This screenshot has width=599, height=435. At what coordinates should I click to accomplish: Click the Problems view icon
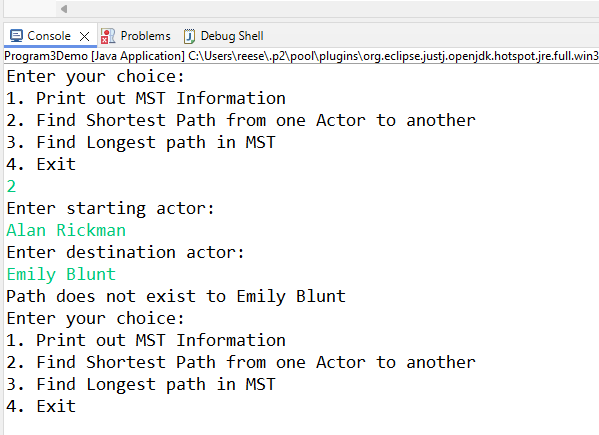coord(108,36)
